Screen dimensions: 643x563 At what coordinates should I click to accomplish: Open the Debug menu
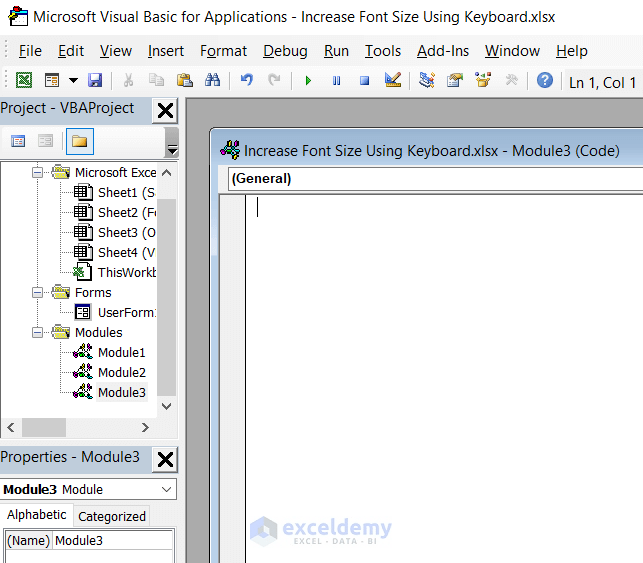285,51
